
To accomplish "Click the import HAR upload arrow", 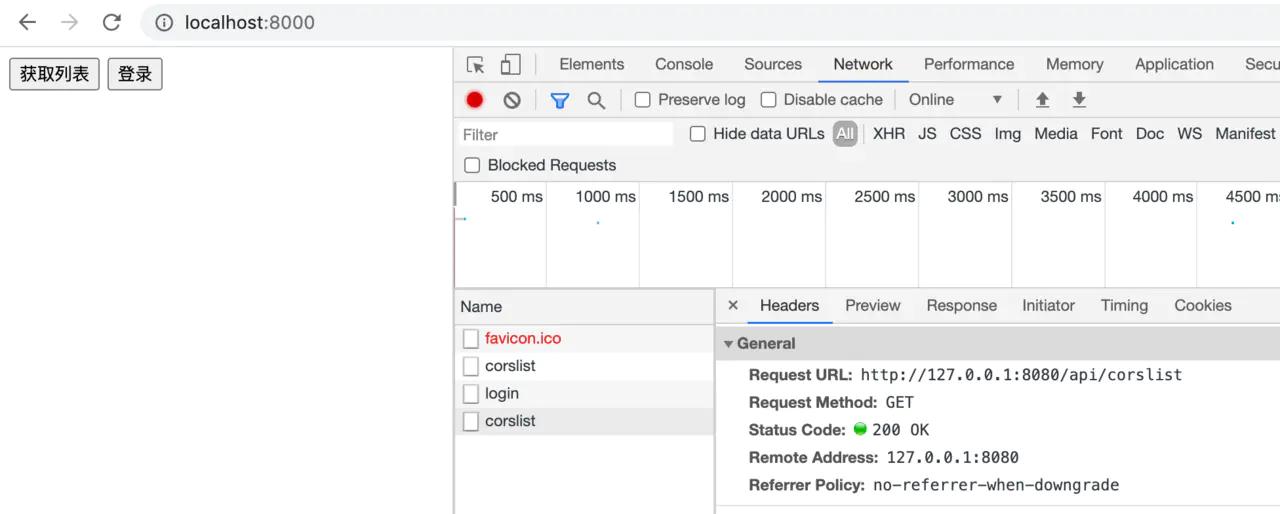I will tap(1042, 100).
